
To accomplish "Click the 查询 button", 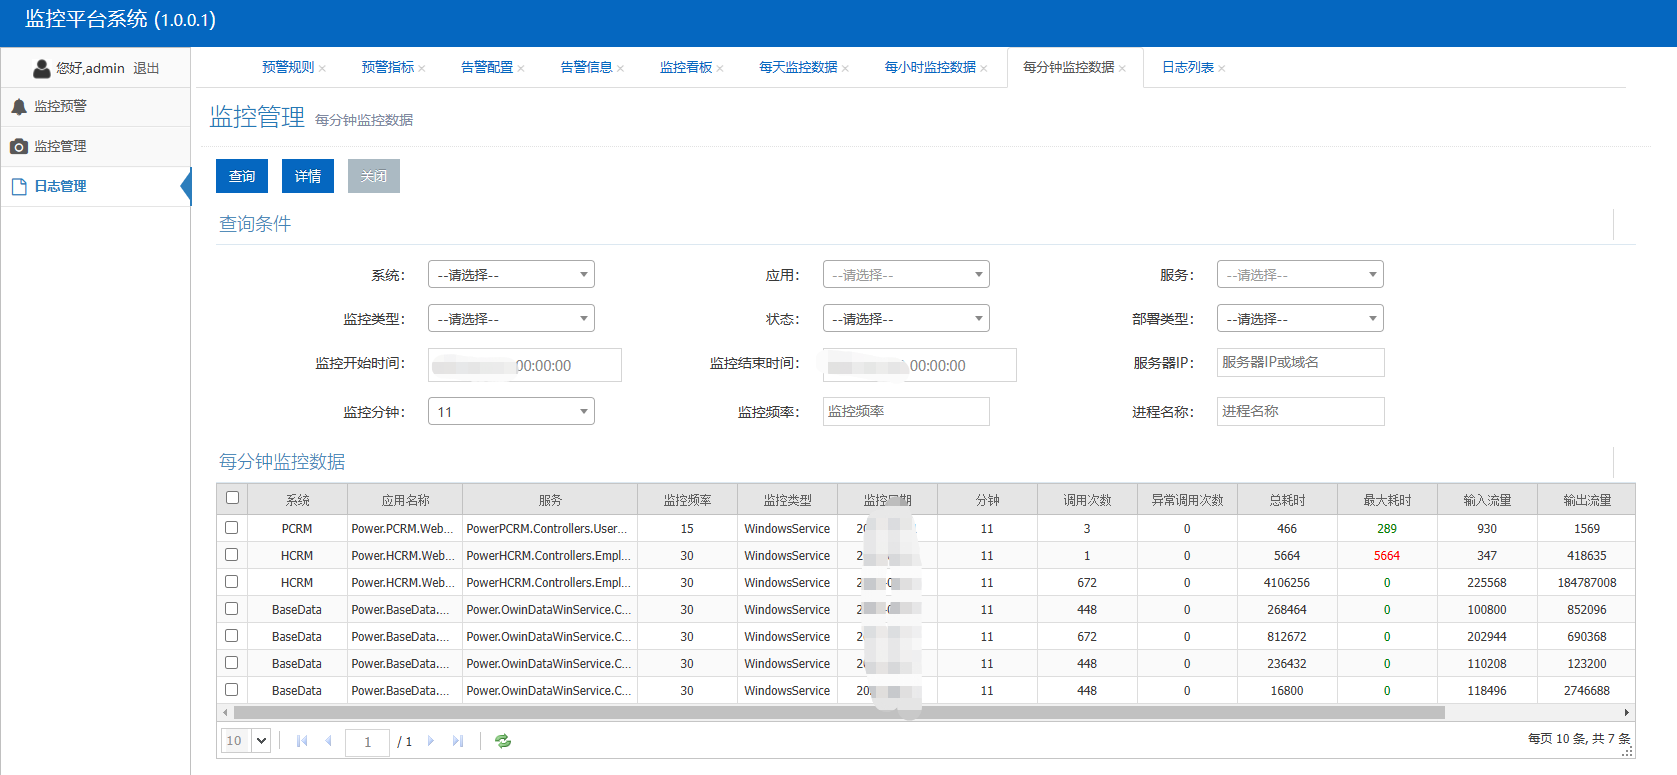I will [242, 176].
